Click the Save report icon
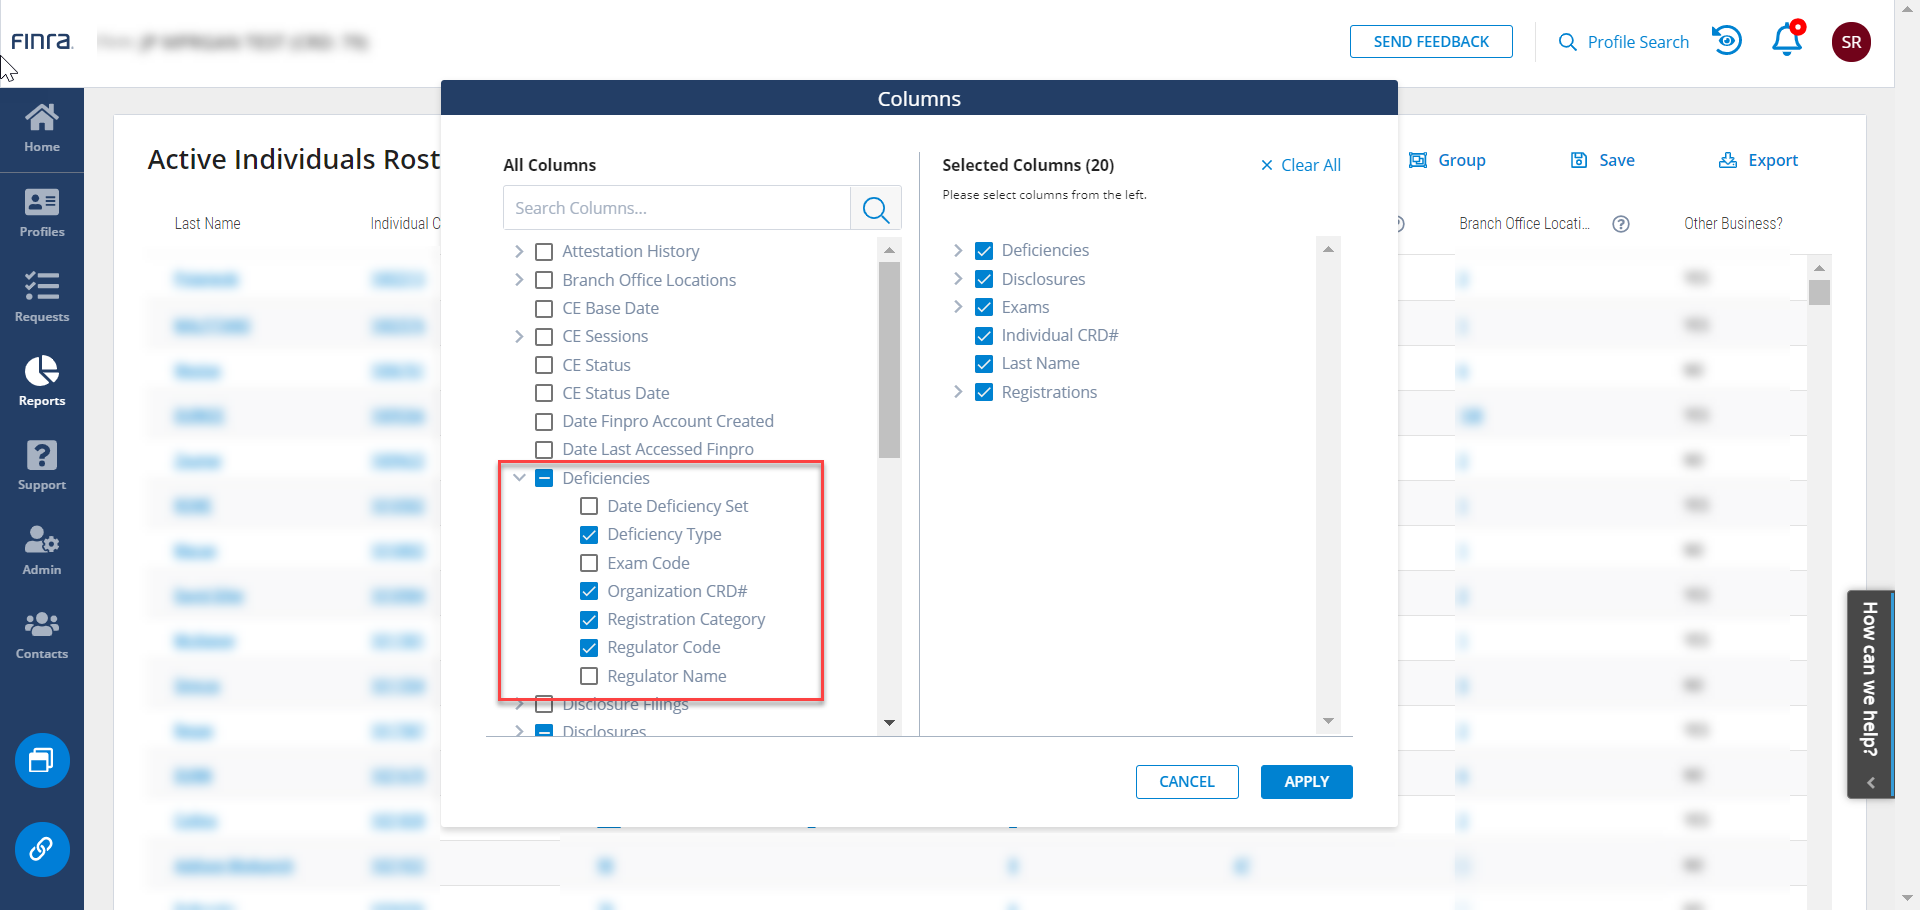 [1579, 160]
